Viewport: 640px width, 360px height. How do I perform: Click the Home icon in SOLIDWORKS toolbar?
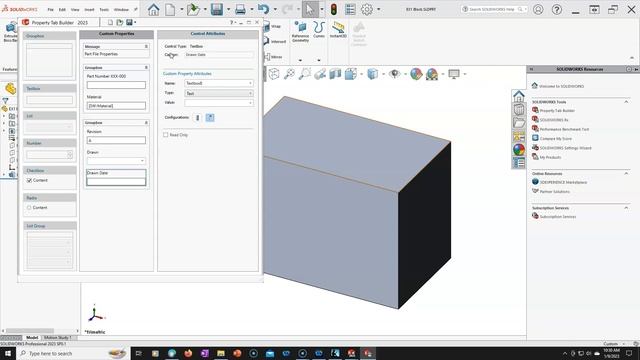(153, 9)
